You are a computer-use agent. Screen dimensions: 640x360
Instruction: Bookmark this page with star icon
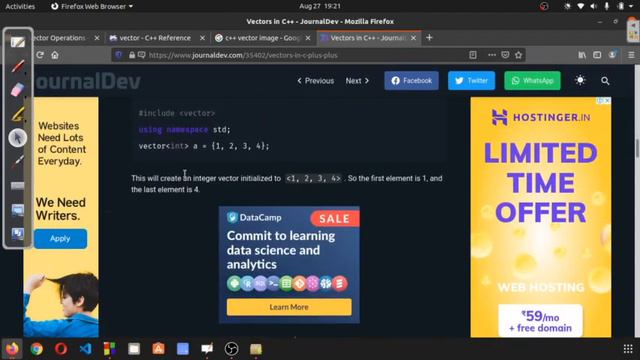[x=519, y=55]
